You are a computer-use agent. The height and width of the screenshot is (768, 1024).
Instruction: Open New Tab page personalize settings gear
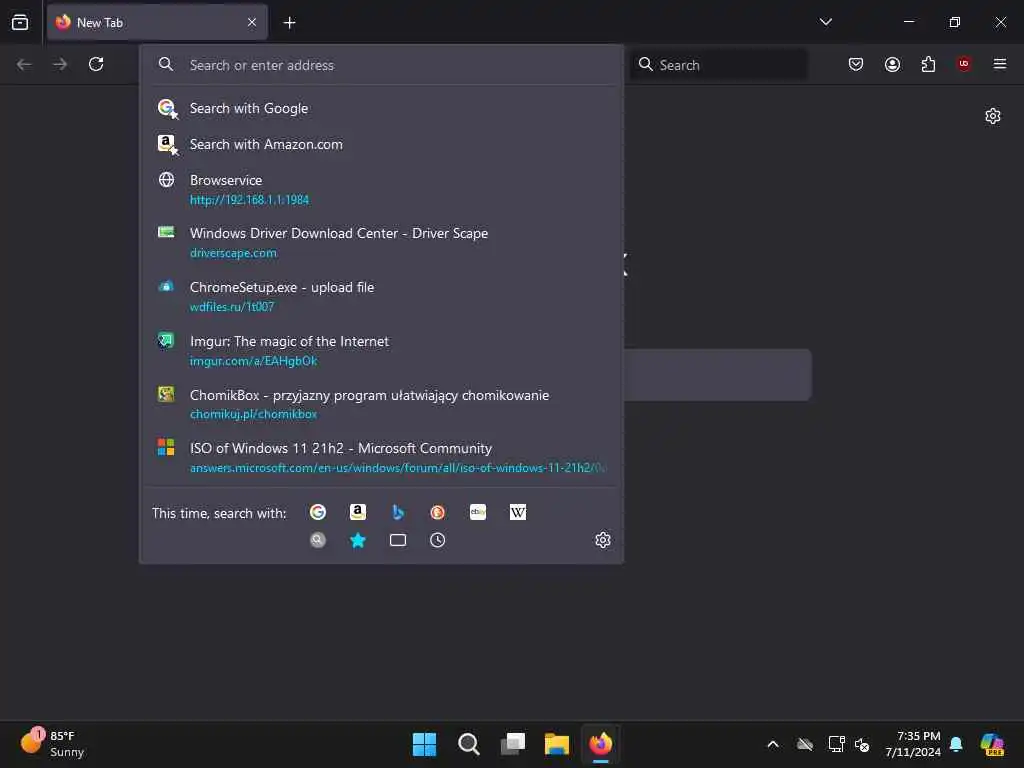coord(993,116)
